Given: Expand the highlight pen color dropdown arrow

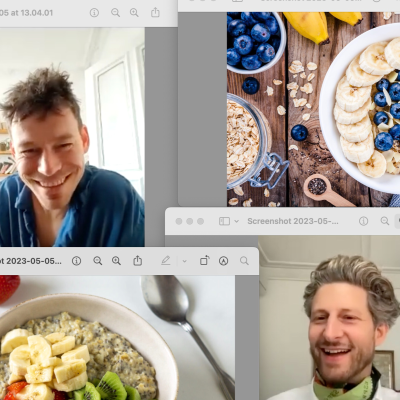Looking at the screenshot, I should click(184, 261).
